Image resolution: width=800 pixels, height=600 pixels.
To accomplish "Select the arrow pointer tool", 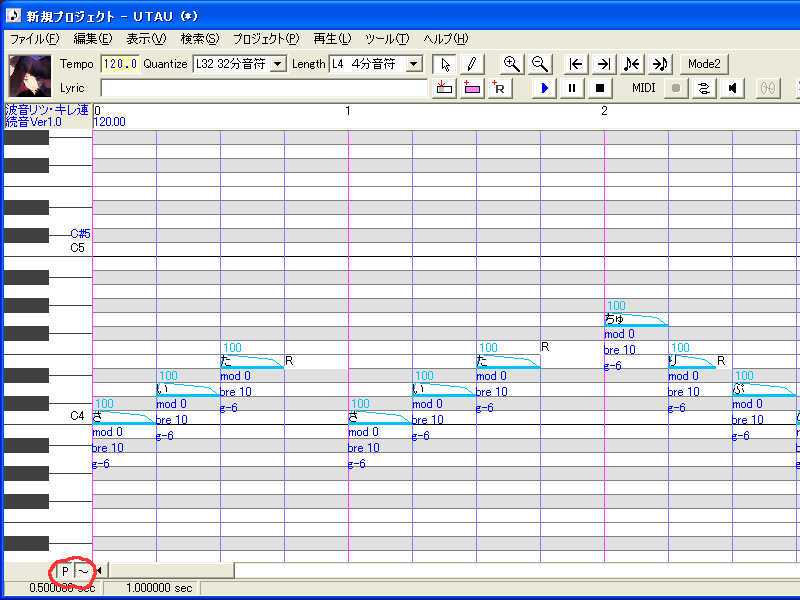I will (446, 64).
